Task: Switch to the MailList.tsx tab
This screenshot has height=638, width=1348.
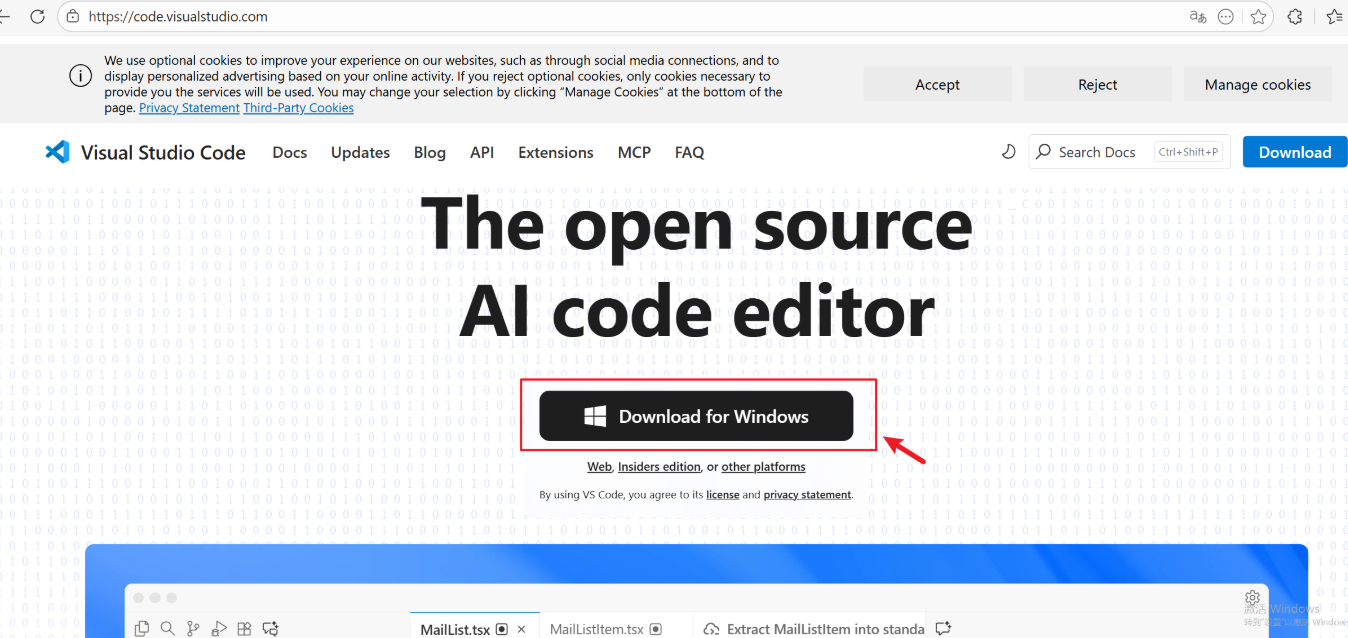Action: pyautogui.click(x=474, y=626)
